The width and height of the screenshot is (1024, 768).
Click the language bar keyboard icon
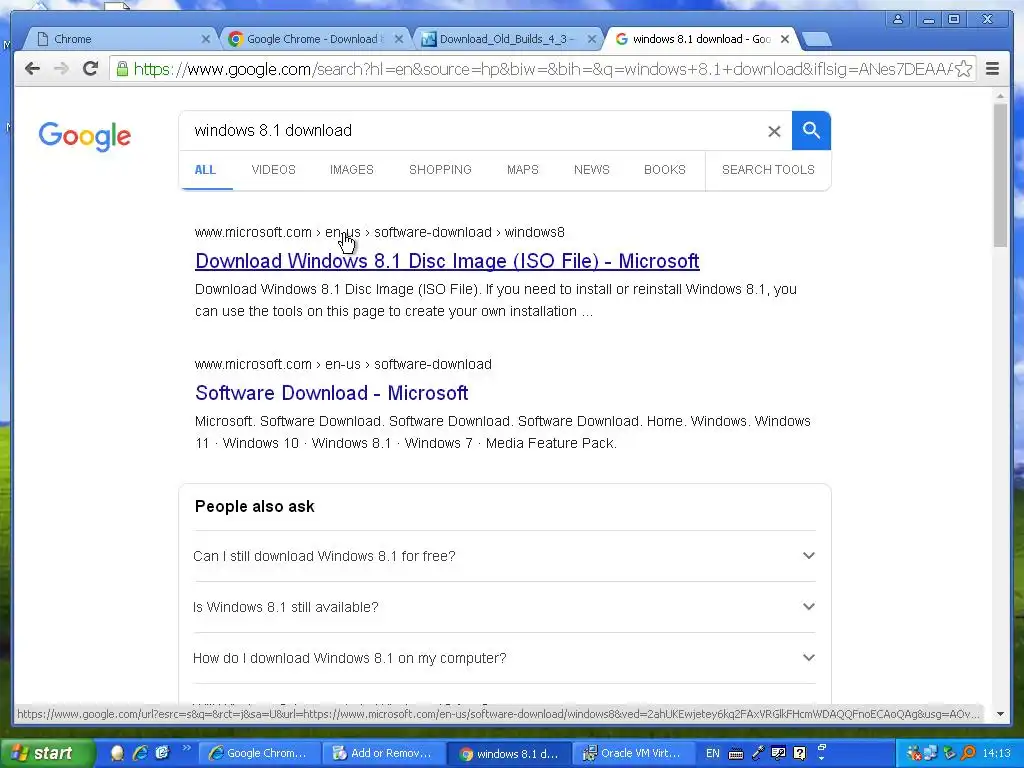coord(736,754)
